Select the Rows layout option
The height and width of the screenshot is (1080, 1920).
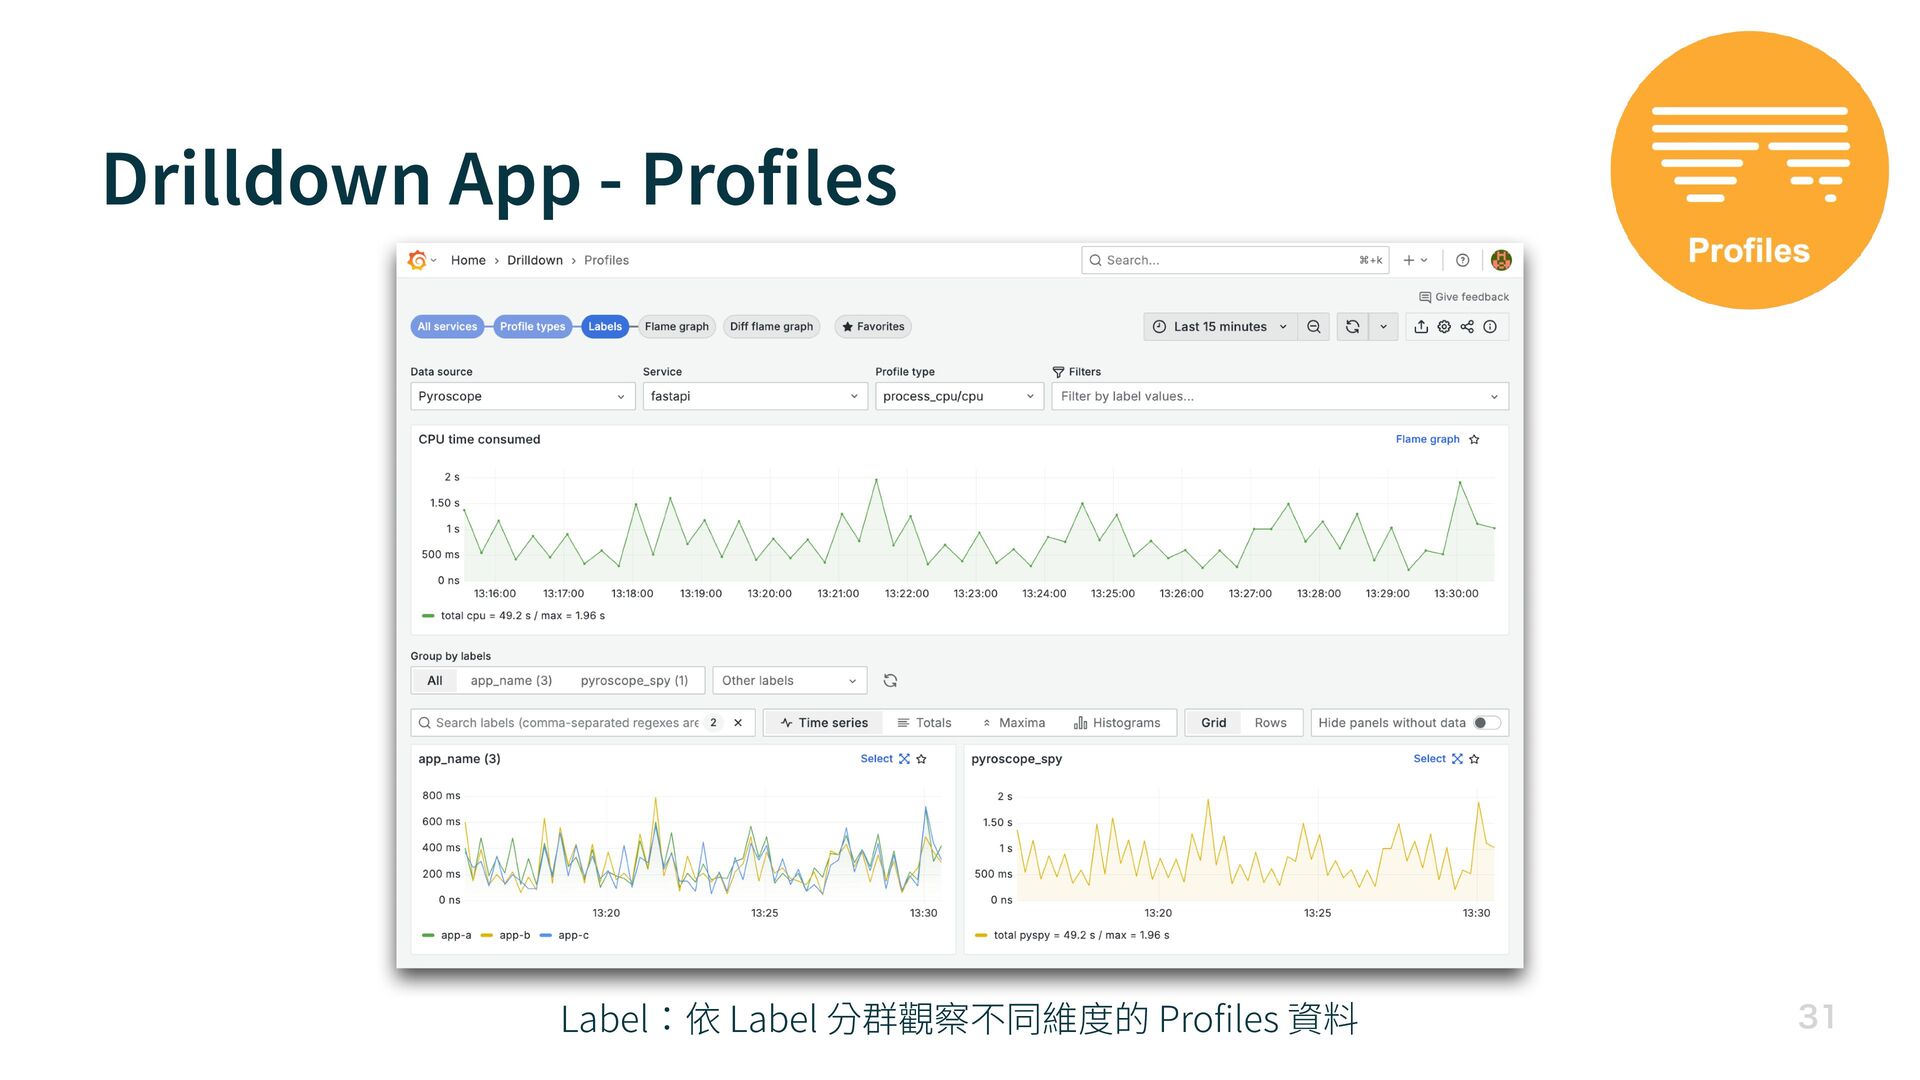1270,723
